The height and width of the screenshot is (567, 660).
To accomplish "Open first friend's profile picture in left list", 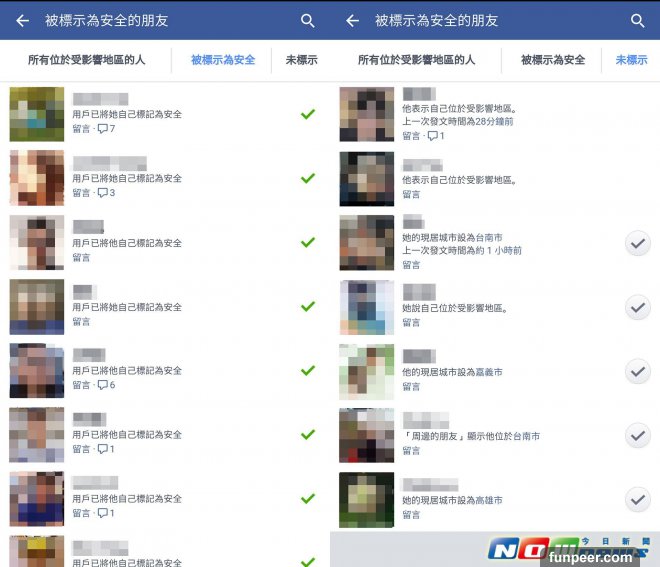I will (37, 114).
